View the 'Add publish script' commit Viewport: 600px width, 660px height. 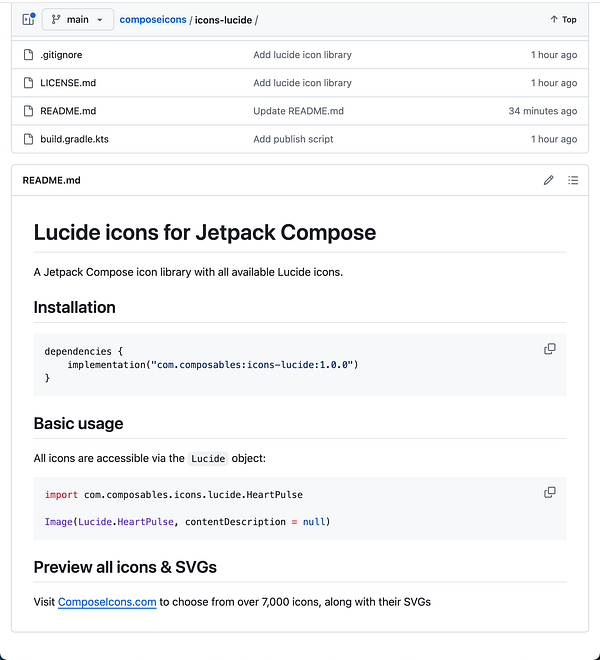(x=293, y=139)
